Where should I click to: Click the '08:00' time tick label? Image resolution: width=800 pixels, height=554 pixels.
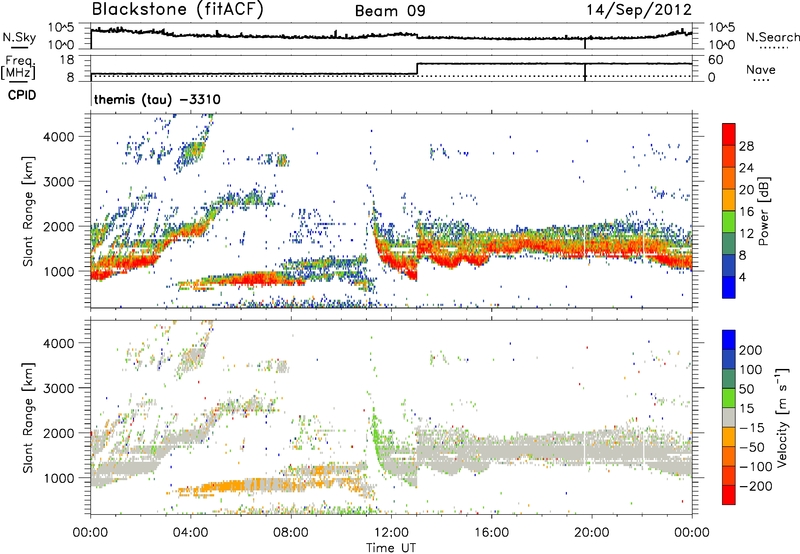click(291, 533)
